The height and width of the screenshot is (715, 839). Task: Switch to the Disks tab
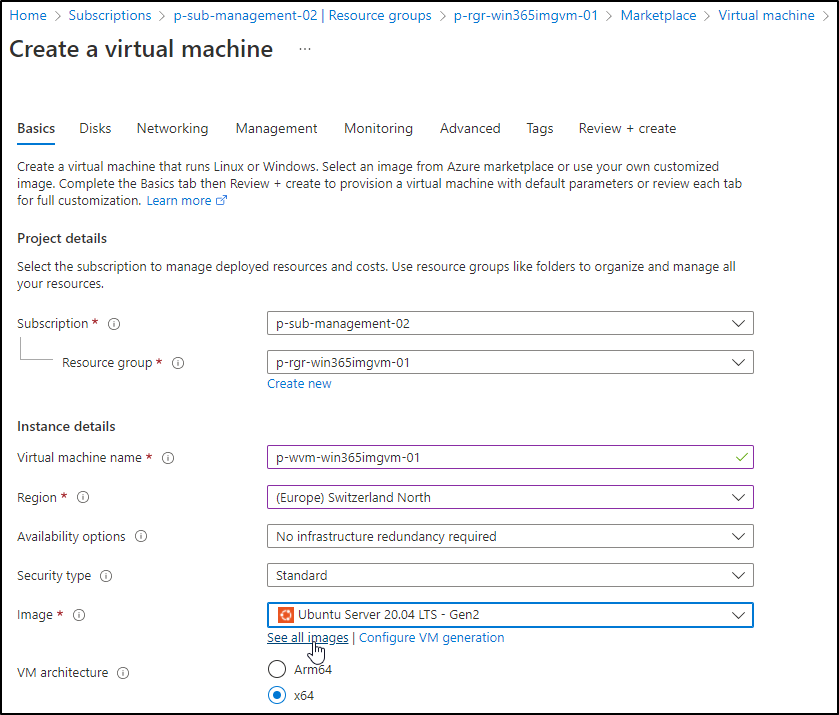pyautogui.click(x=95, y=128)
